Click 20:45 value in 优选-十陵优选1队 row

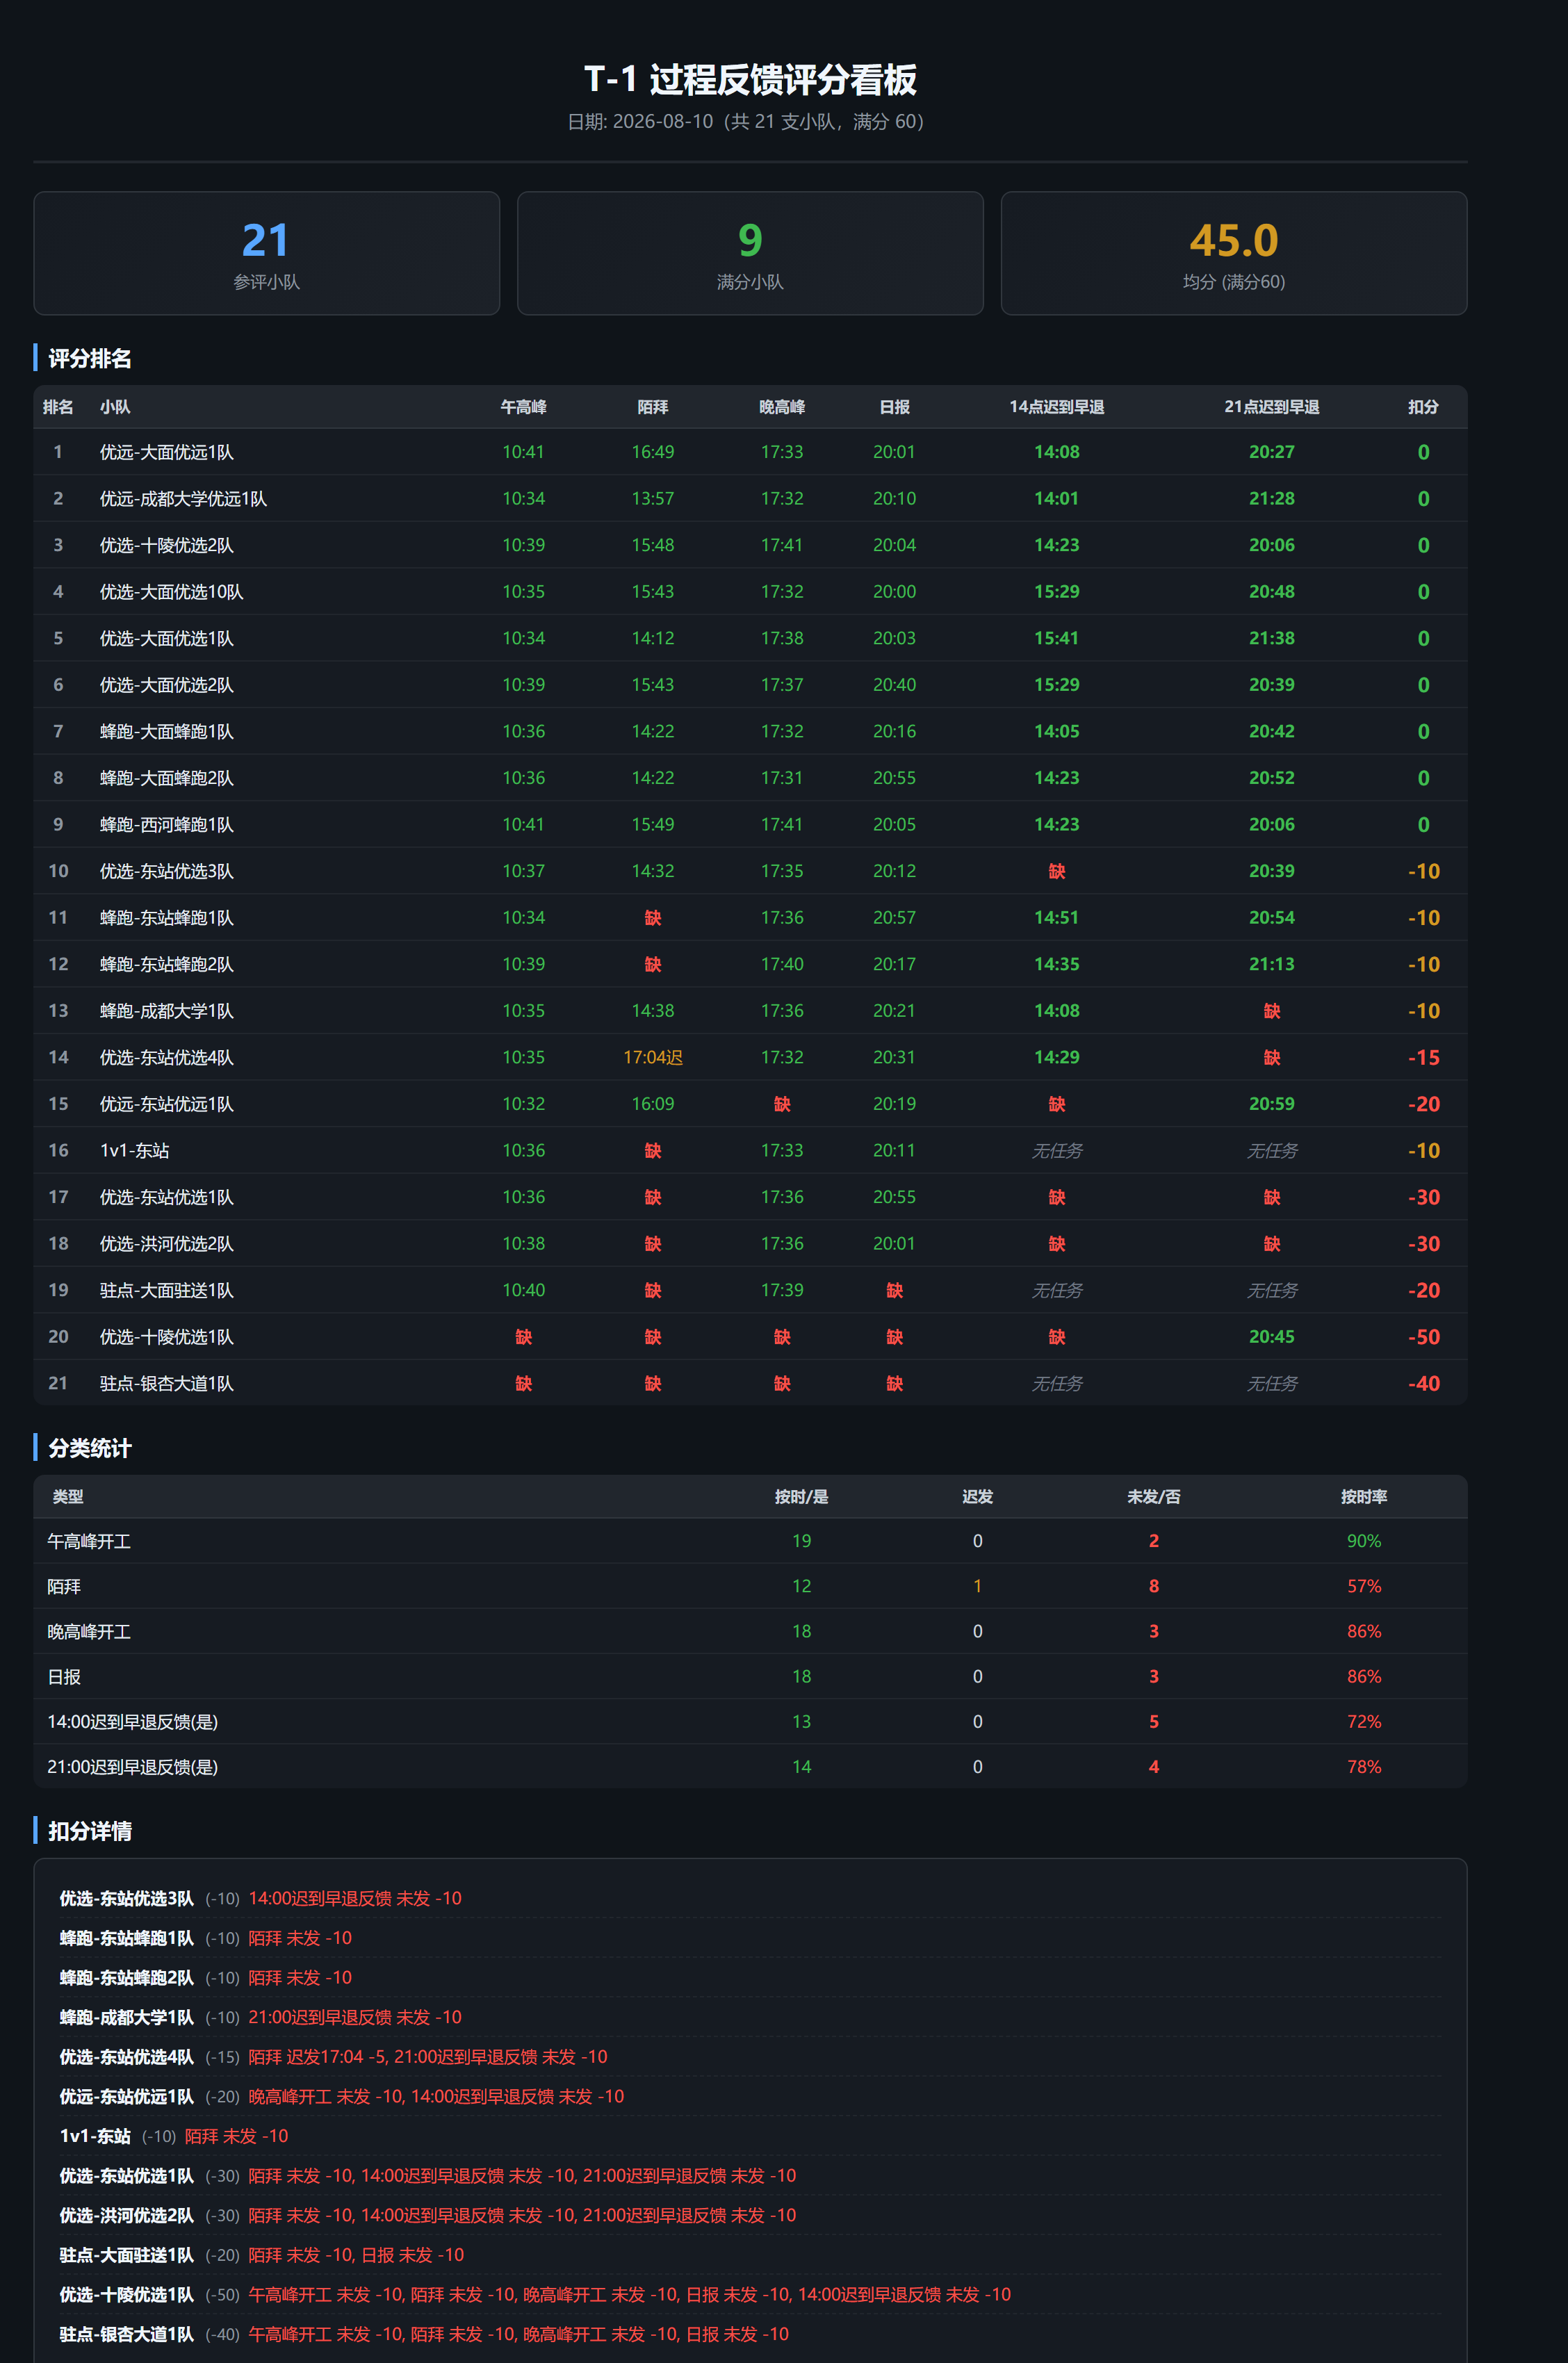click(x=1272, y=1337)
